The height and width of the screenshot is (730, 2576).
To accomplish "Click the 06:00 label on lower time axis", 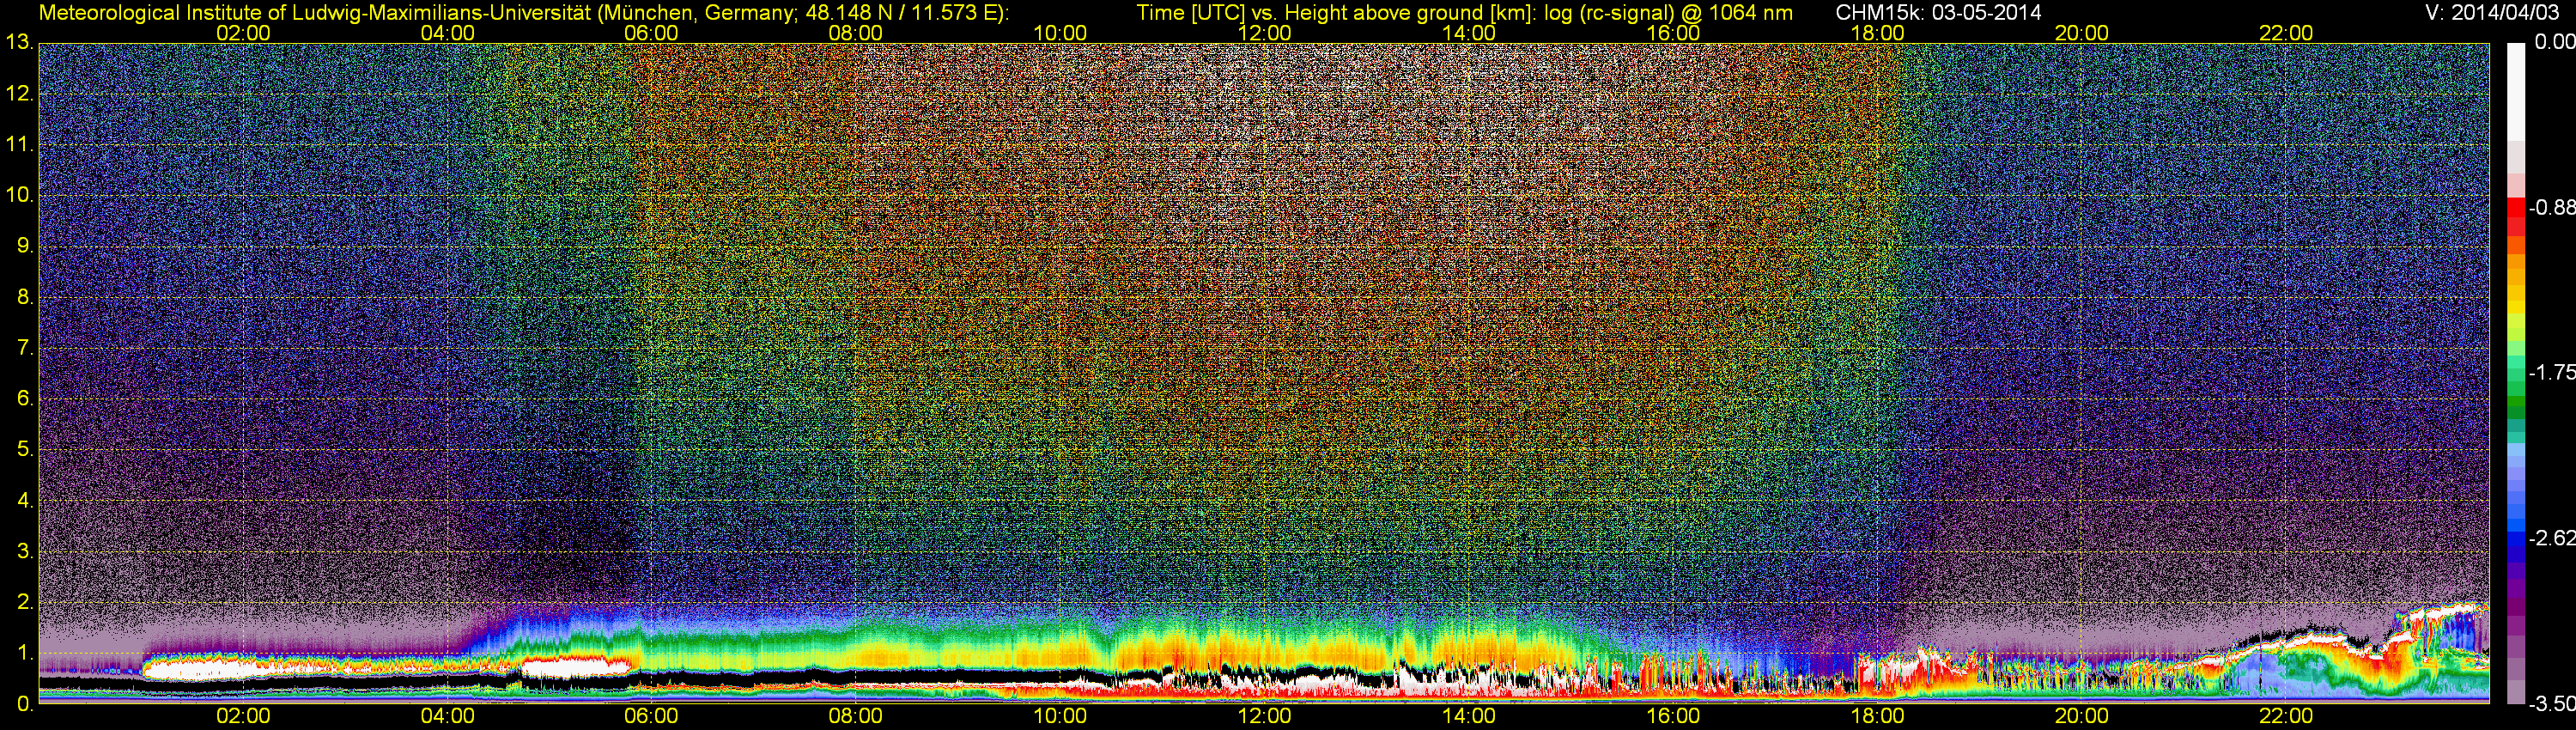I will (651, 717).
